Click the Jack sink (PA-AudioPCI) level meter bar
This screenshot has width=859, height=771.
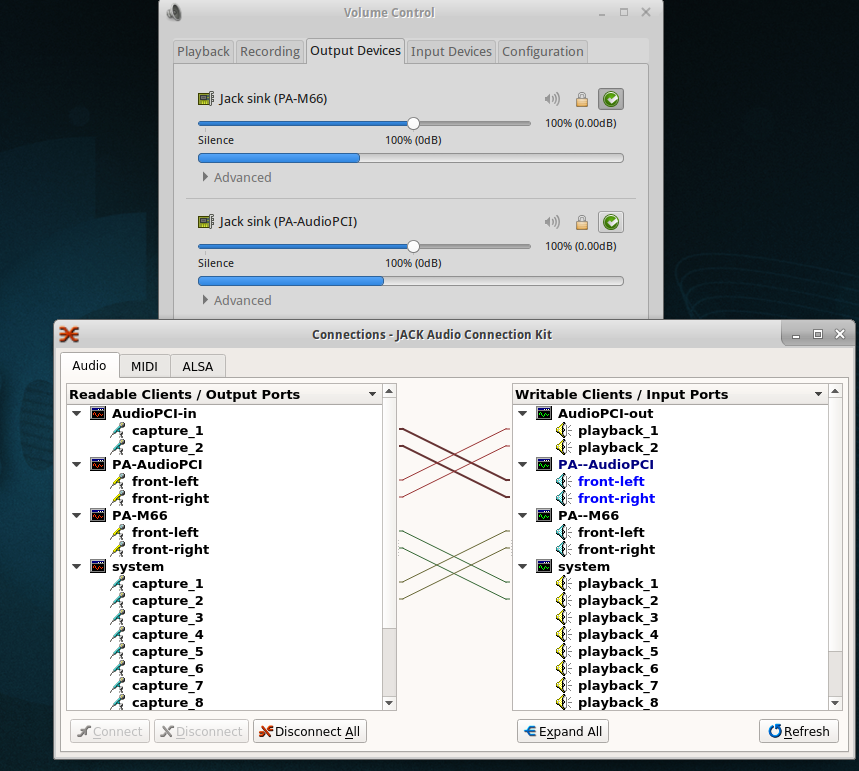[x=411, y=281]
